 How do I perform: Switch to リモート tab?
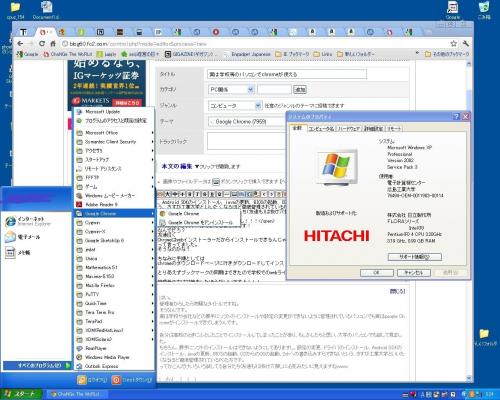[x=394, y=129]
